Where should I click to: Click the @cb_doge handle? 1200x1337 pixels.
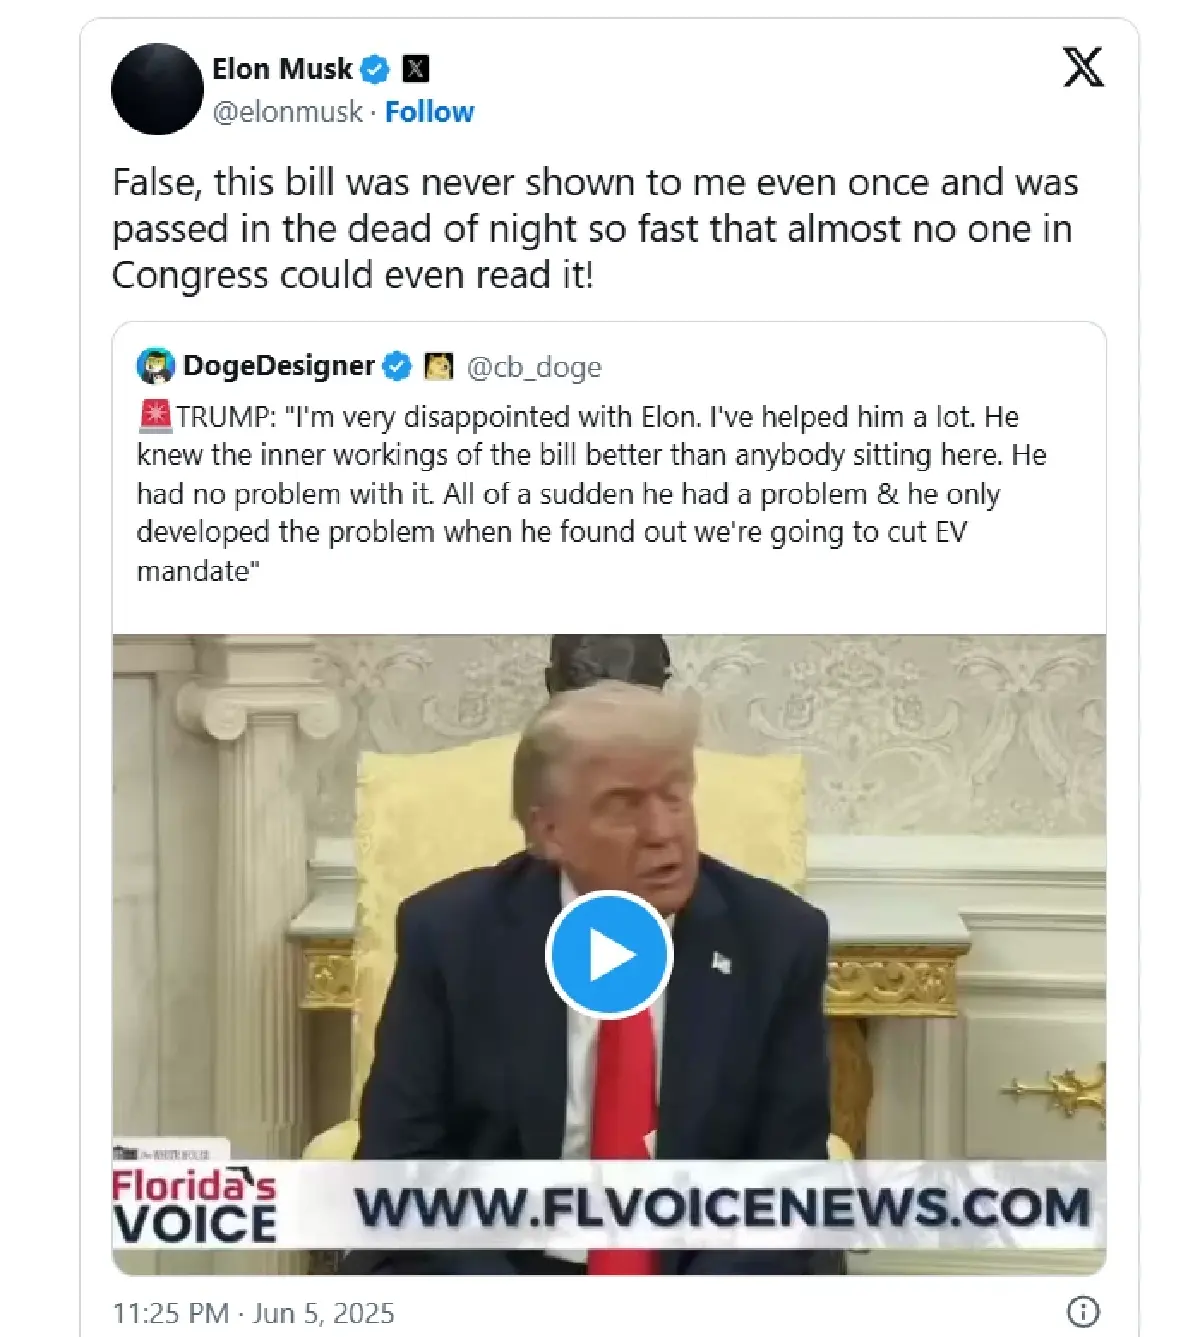[534, 367]
